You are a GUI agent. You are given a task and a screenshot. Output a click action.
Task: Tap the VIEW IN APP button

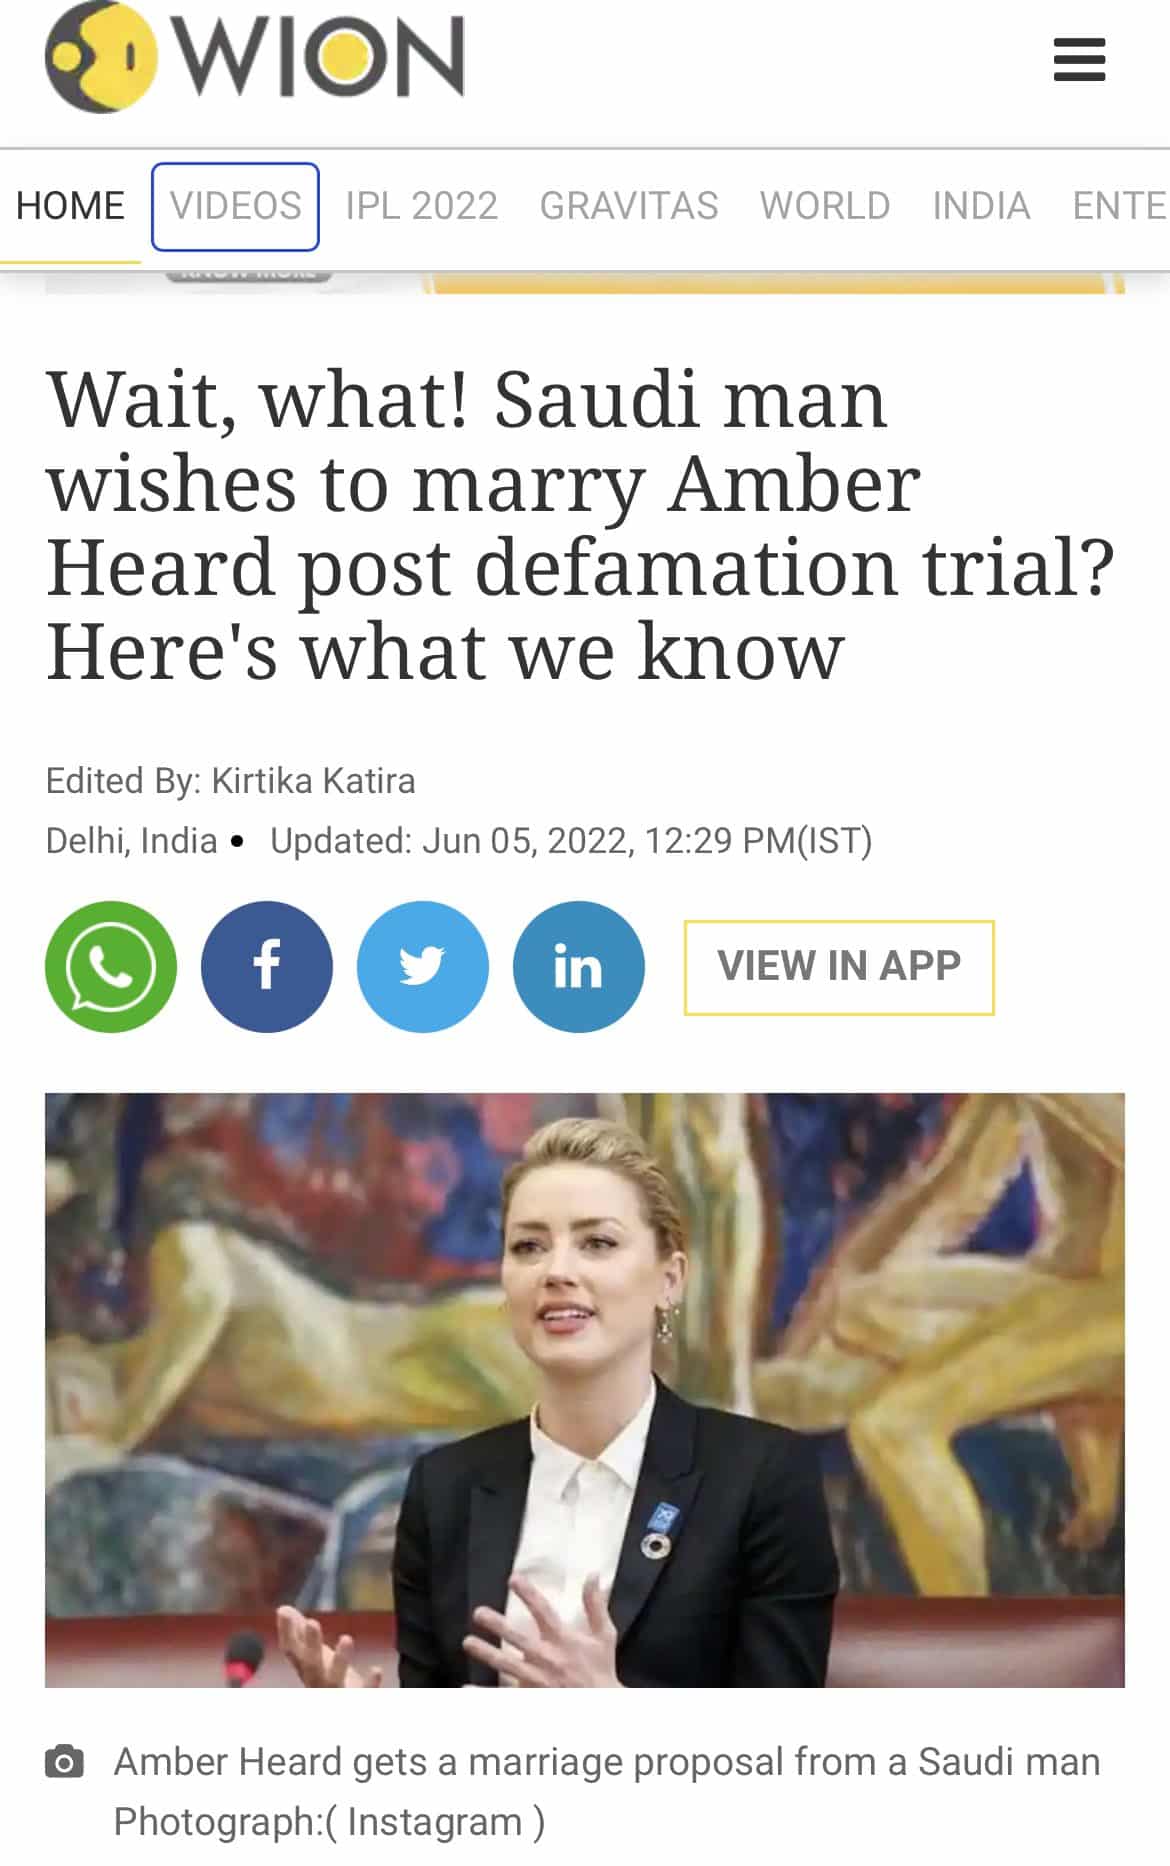point(839,967)
